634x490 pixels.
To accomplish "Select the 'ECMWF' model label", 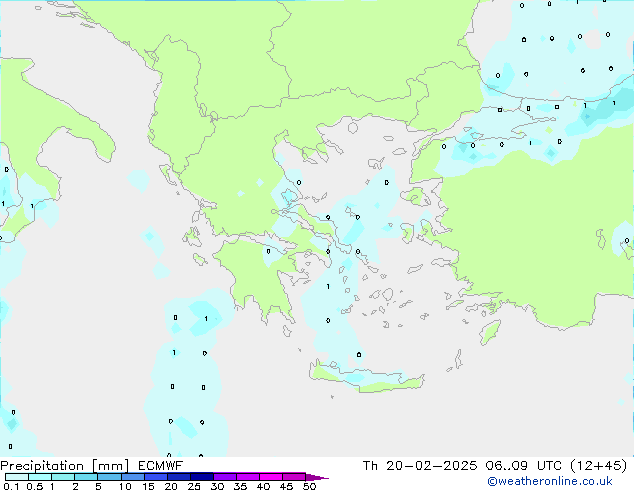I will pos(161,466).
